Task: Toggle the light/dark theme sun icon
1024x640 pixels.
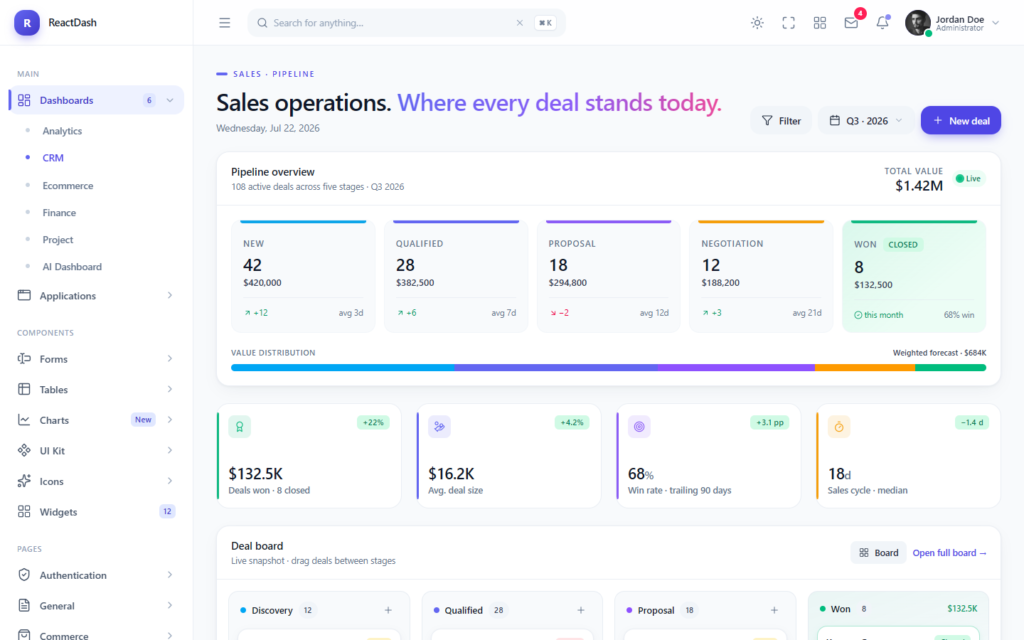Action: tap(757, 23)
